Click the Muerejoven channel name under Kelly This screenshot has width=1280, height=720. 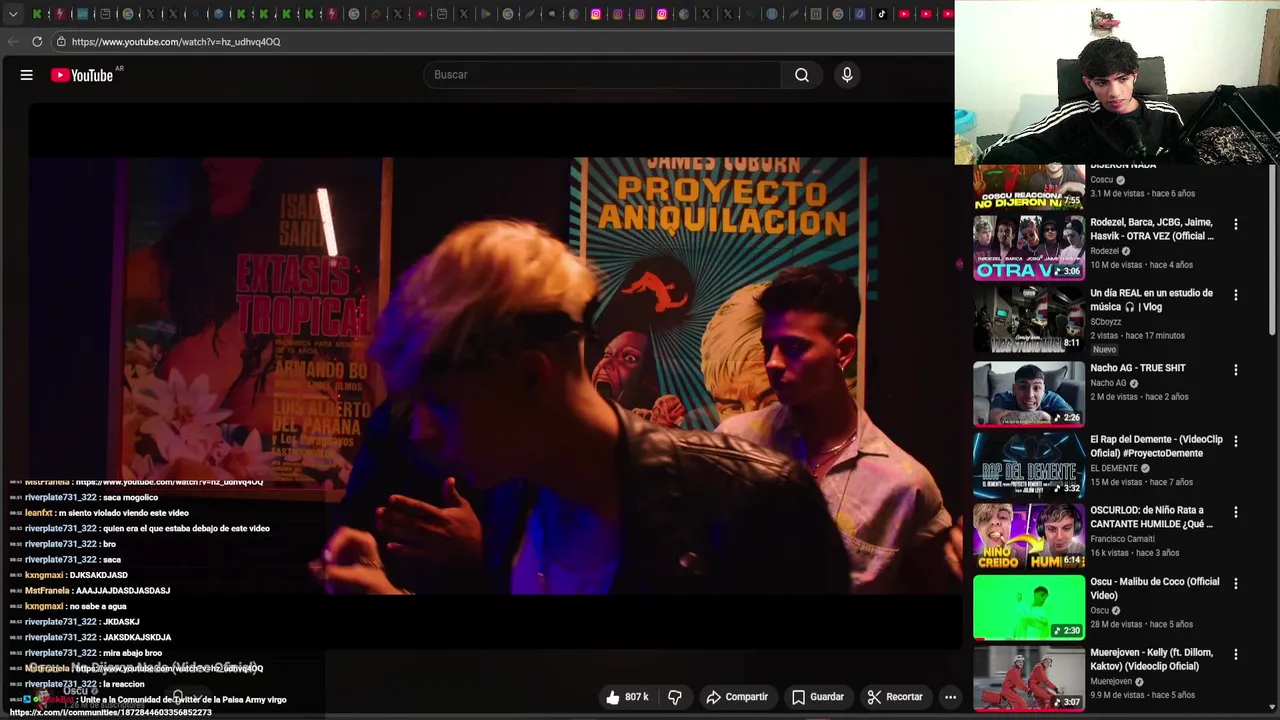(x=1111, y=682)
